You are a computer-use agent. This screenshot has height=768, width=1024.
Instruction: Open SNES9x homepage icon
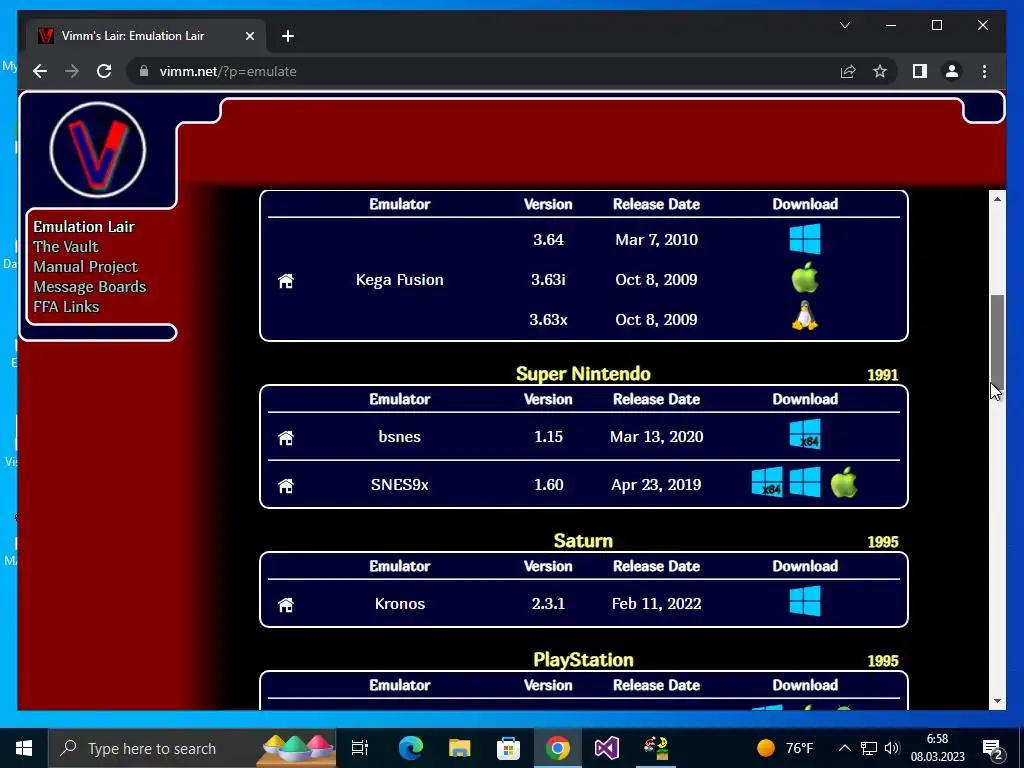(x=286, y=486)
